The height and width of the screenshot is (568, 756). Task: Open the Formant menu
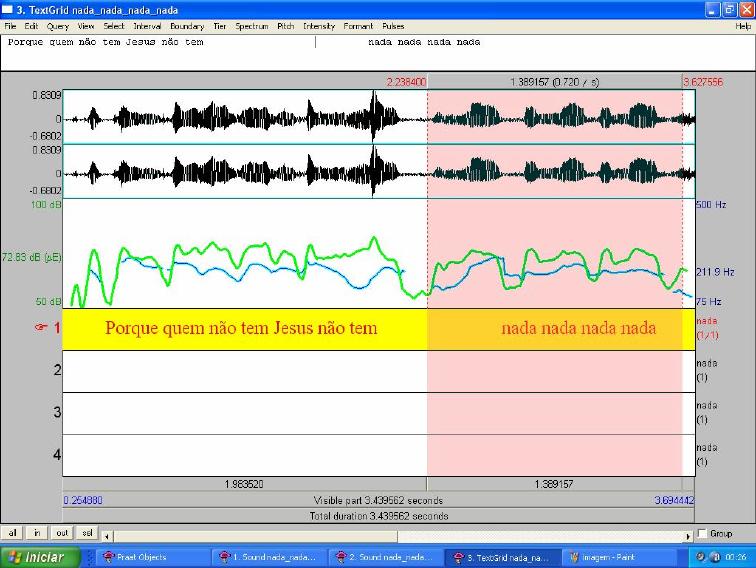[x=358, y=27]
